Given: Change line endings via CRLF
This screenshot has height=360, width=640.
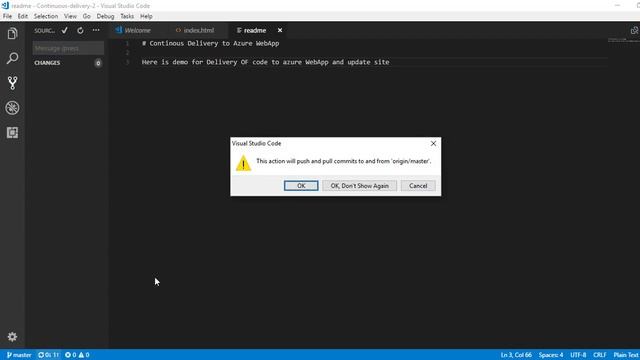Looking at the screenshot, I should point(600,355).
